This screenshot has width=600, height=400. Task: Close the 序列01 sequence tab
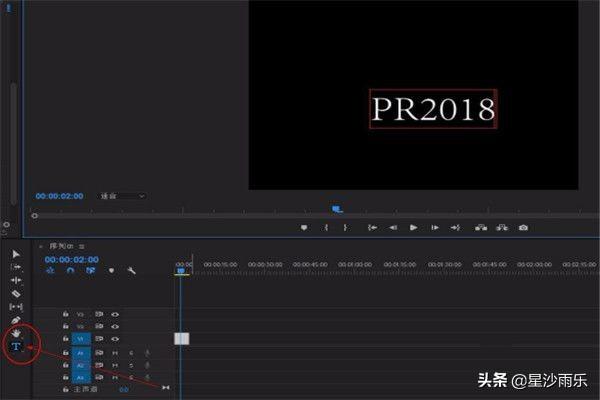point(41,247)
